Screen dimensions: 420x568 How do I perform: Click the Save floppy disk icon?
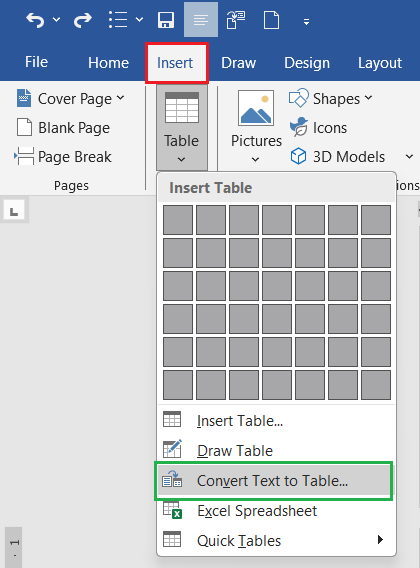pos(166,20)
